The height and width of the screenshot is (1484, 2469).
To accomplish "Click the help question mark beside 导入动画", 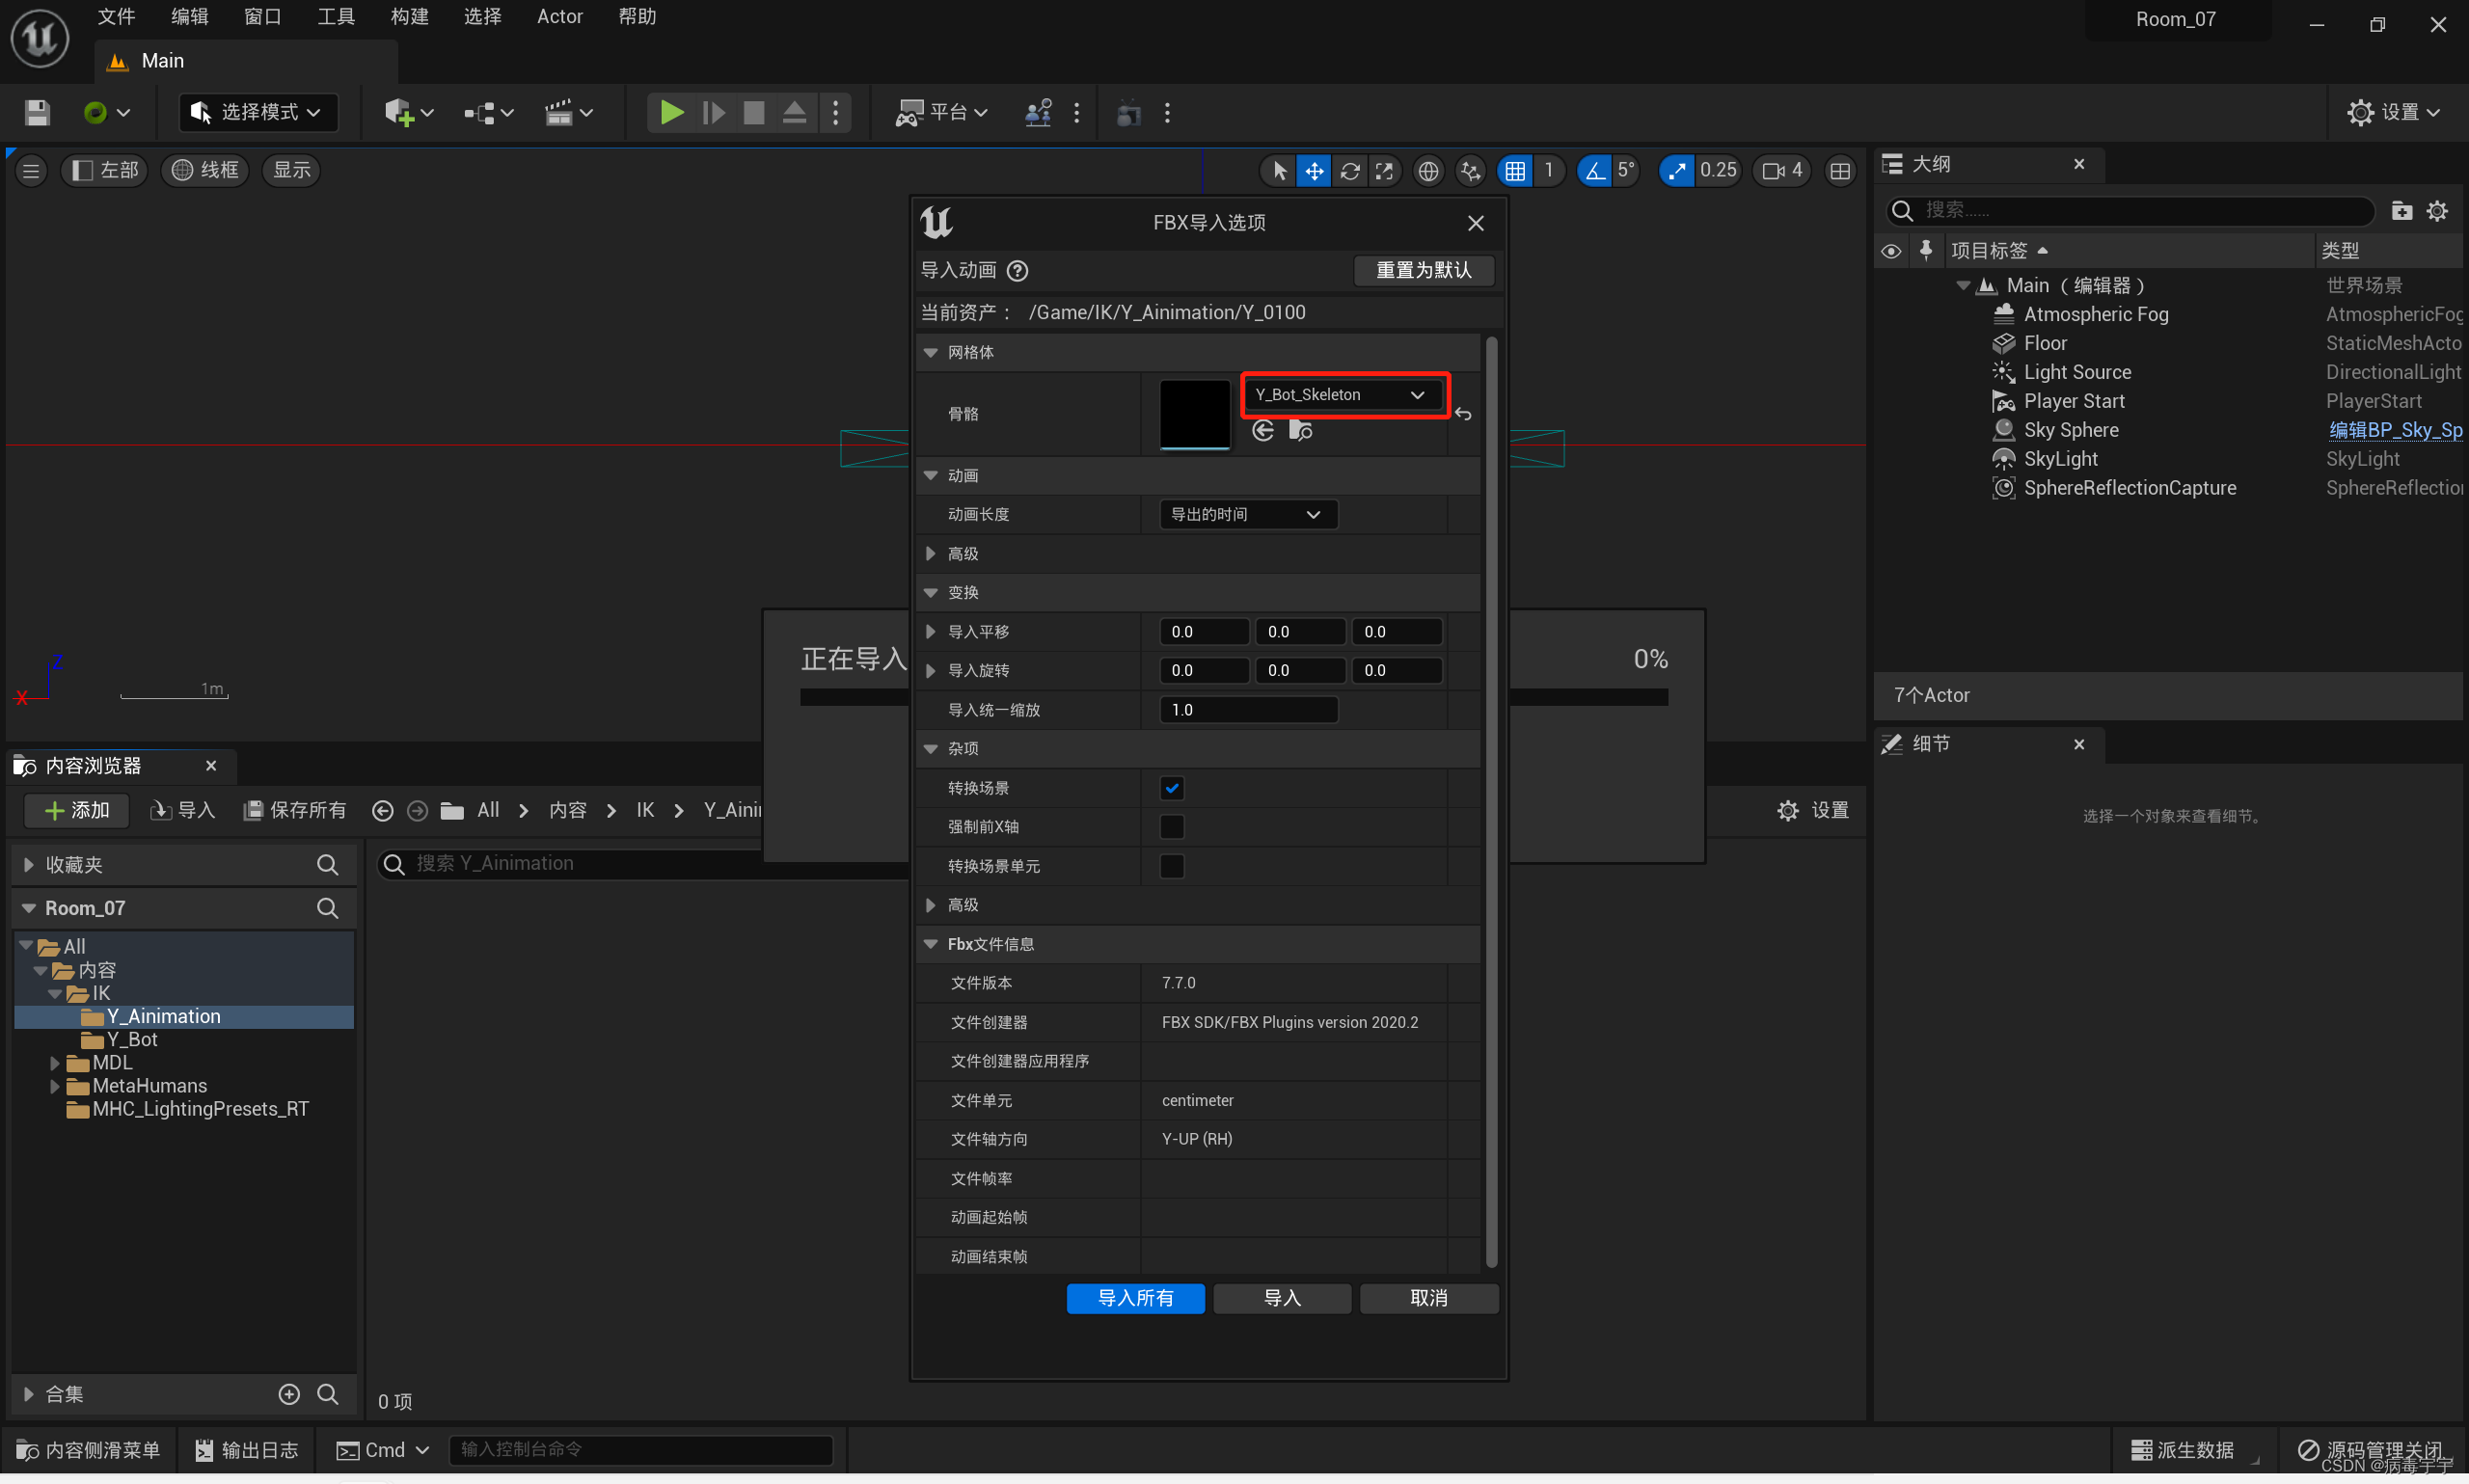I will click(x=1017, y=271).
